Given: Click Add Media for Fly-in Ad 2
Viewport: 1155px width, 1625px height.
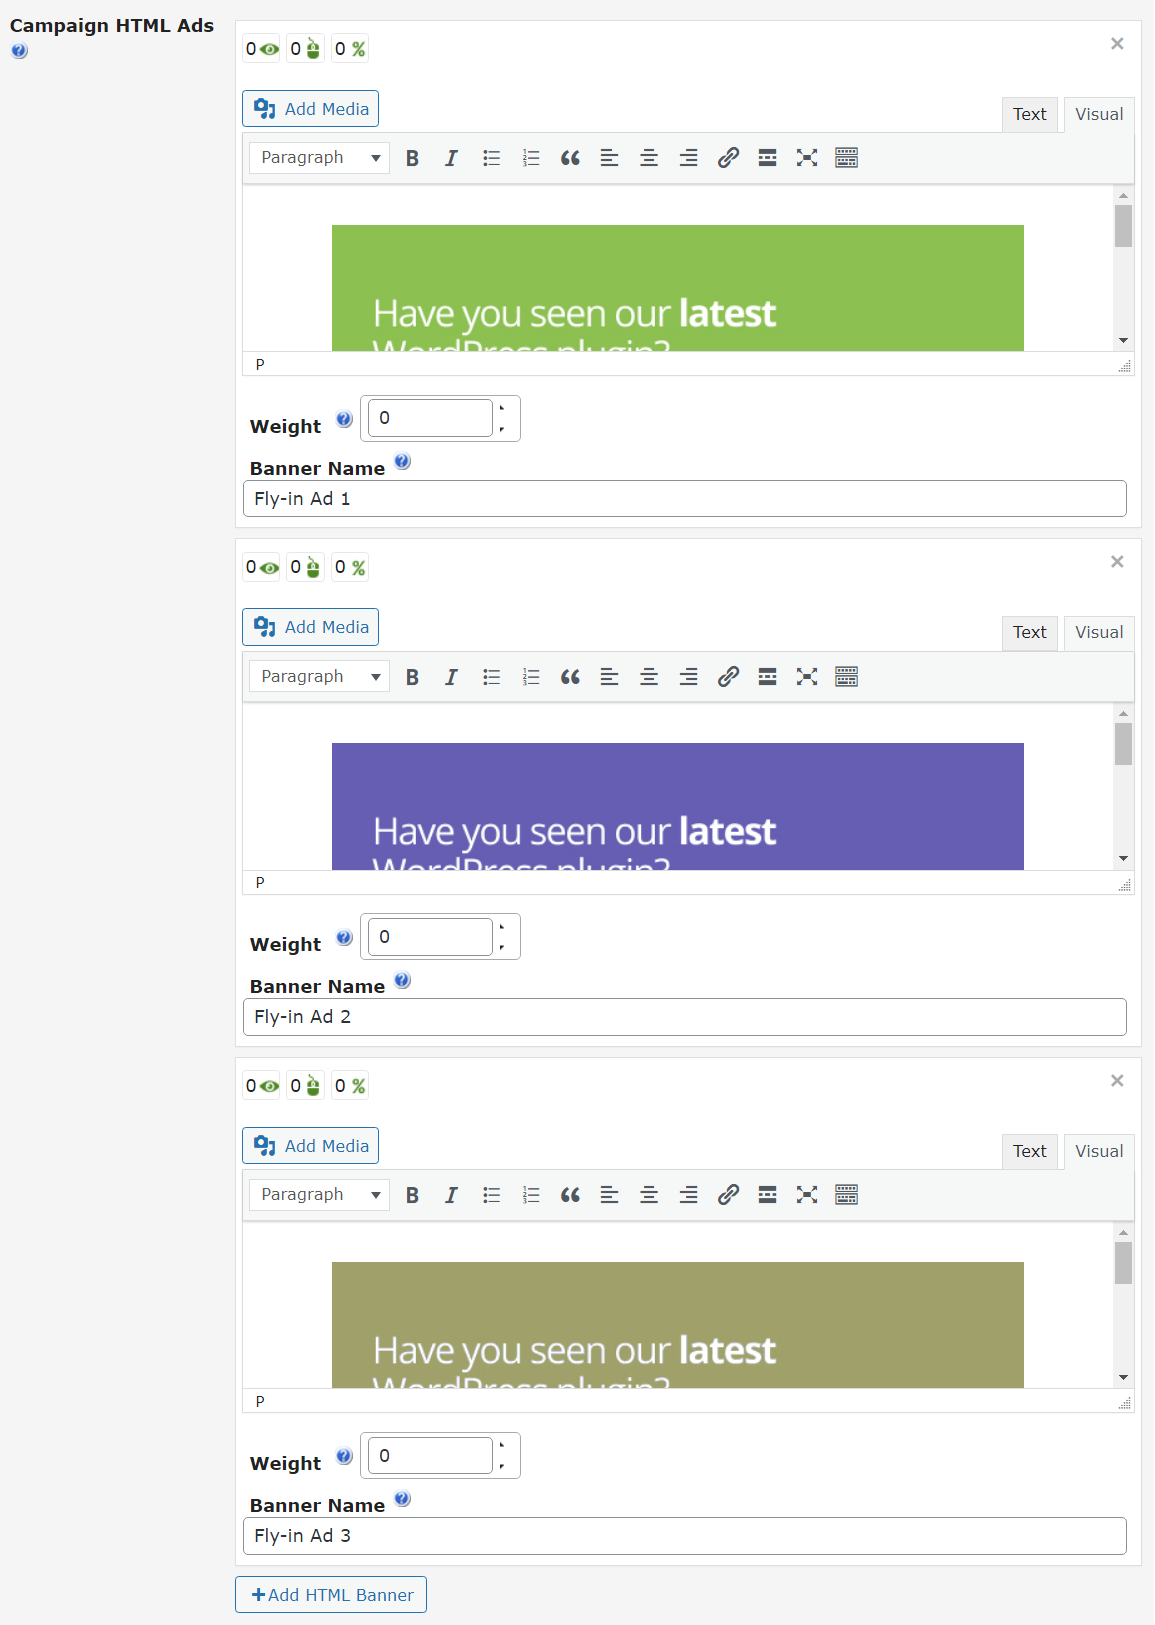Looking at the screenshot, I should (x=310, y=627).
